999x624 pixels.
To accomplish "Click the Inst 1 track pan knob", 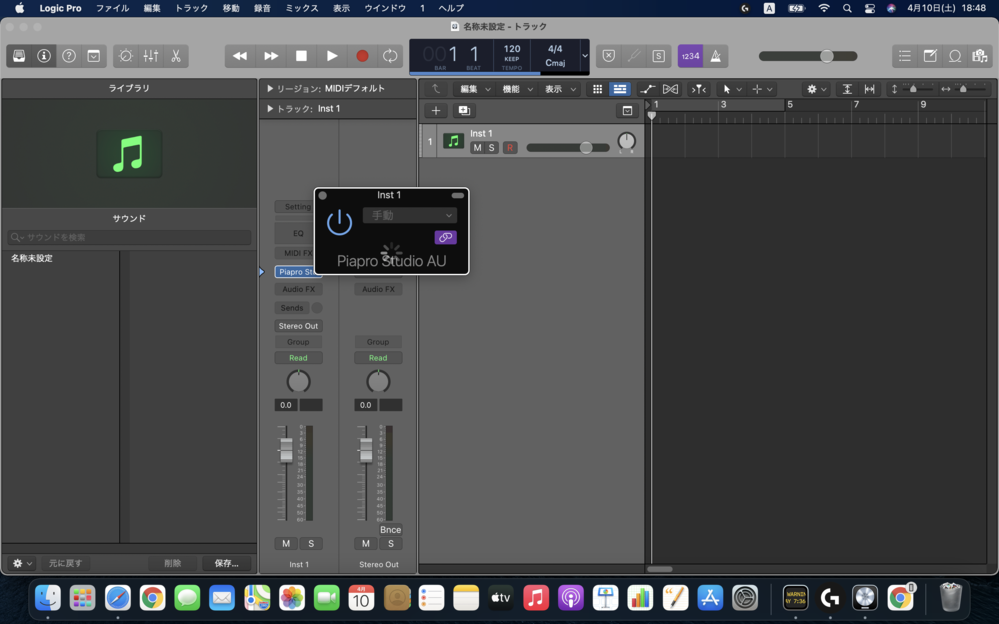I will pos(627,141).
